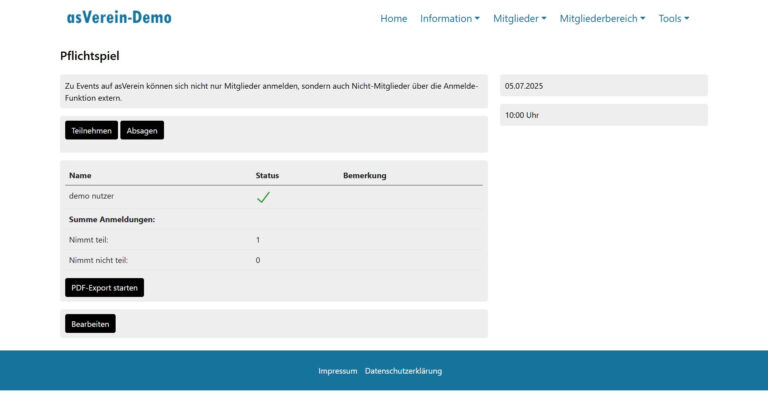768x396 pixels.
Task: Click the green checkmark status icon
Action: (263, 197)
